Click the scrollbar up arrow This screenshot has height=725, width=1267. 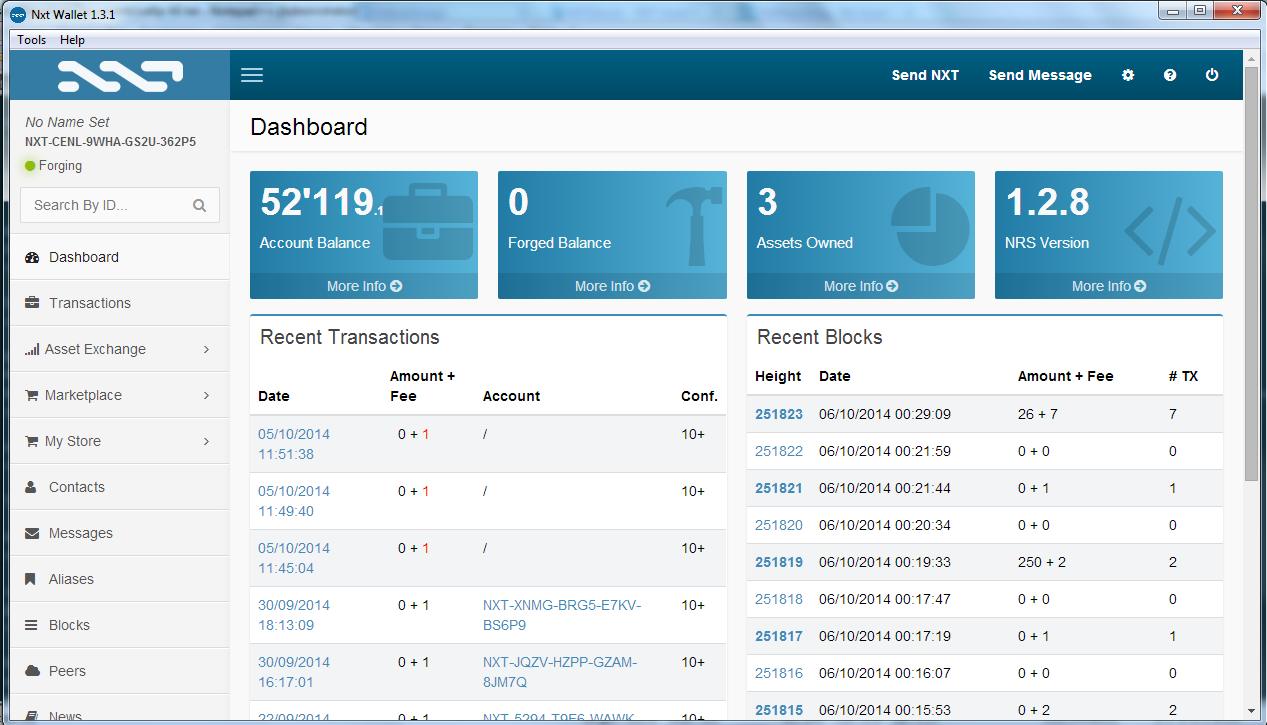pos(1251,58)
